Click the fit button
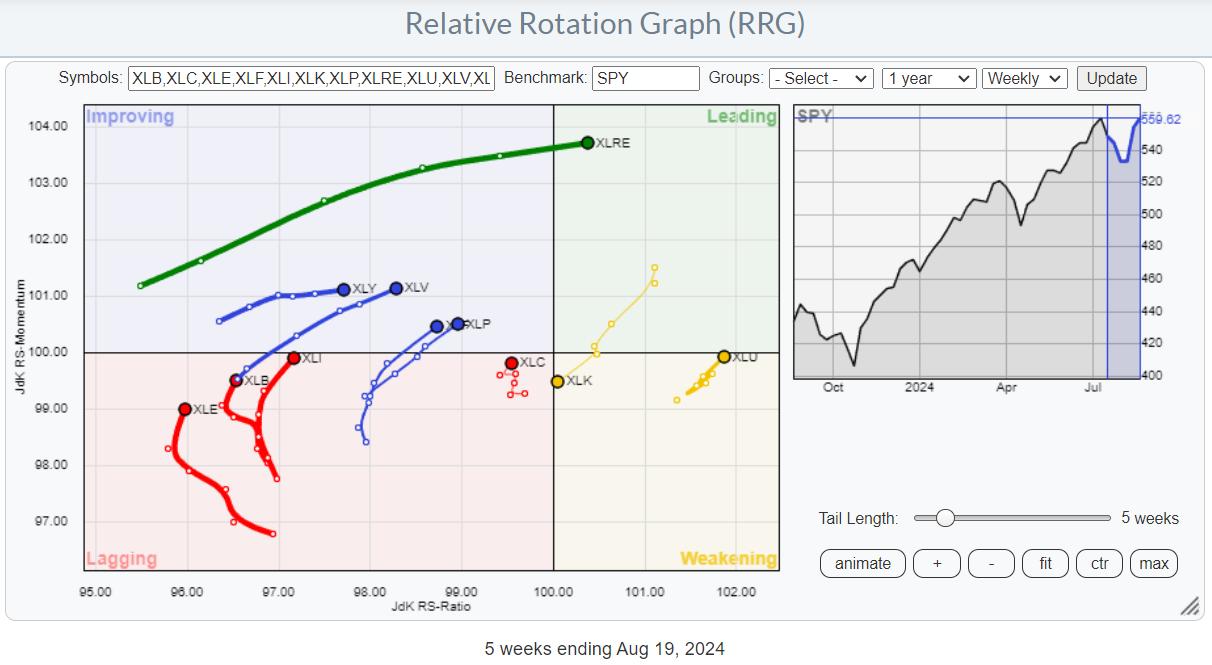Viewport: 1212px width, 665px height. (x=1045, y=563)
